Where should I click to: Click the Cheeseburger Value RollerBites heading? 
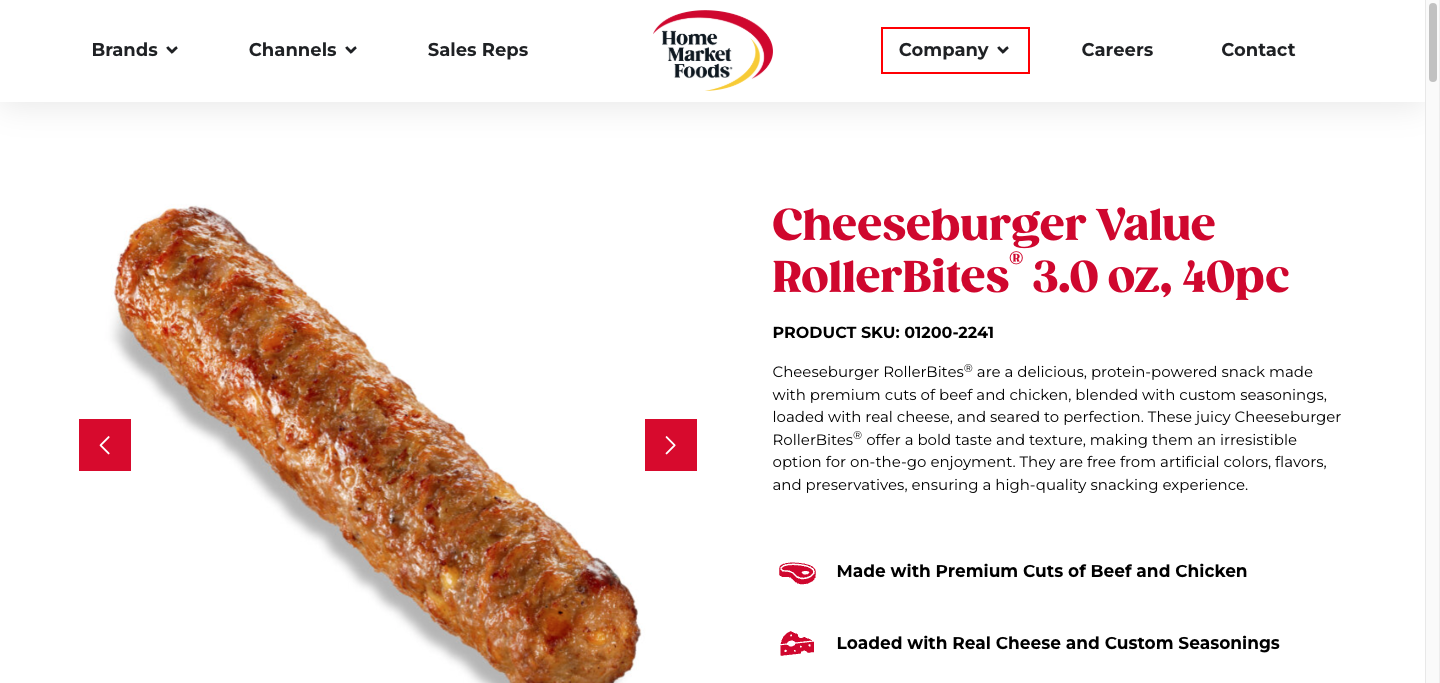click(1030, 251)
